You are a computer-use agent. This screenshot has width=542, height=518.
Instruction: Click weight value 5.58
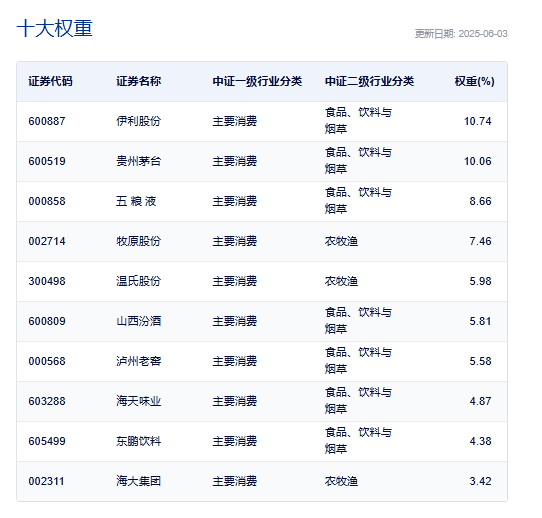click(x=480, y=361)
